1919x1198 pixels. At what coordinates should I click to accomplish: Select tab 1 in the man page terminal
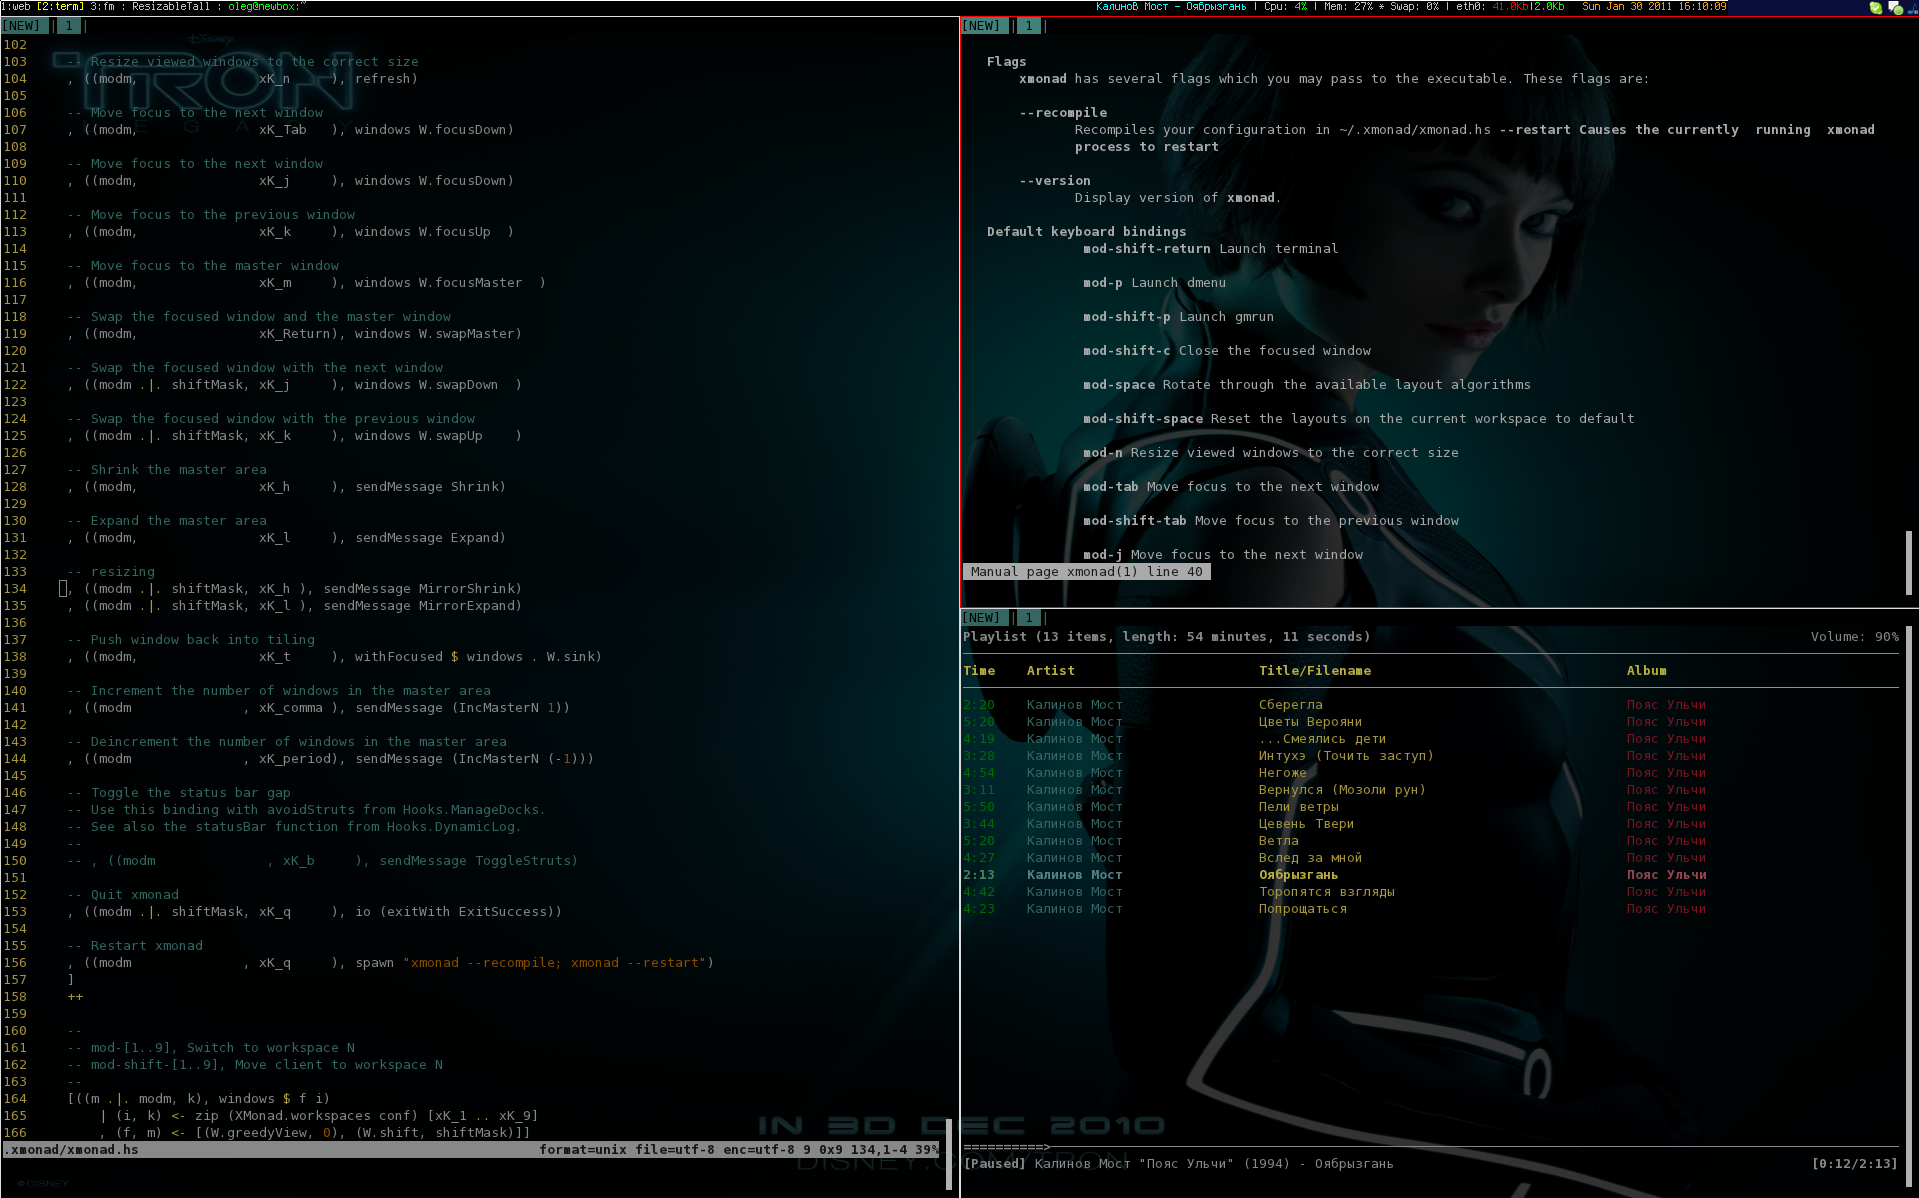pyautogui.click(x=1028, y=26)
